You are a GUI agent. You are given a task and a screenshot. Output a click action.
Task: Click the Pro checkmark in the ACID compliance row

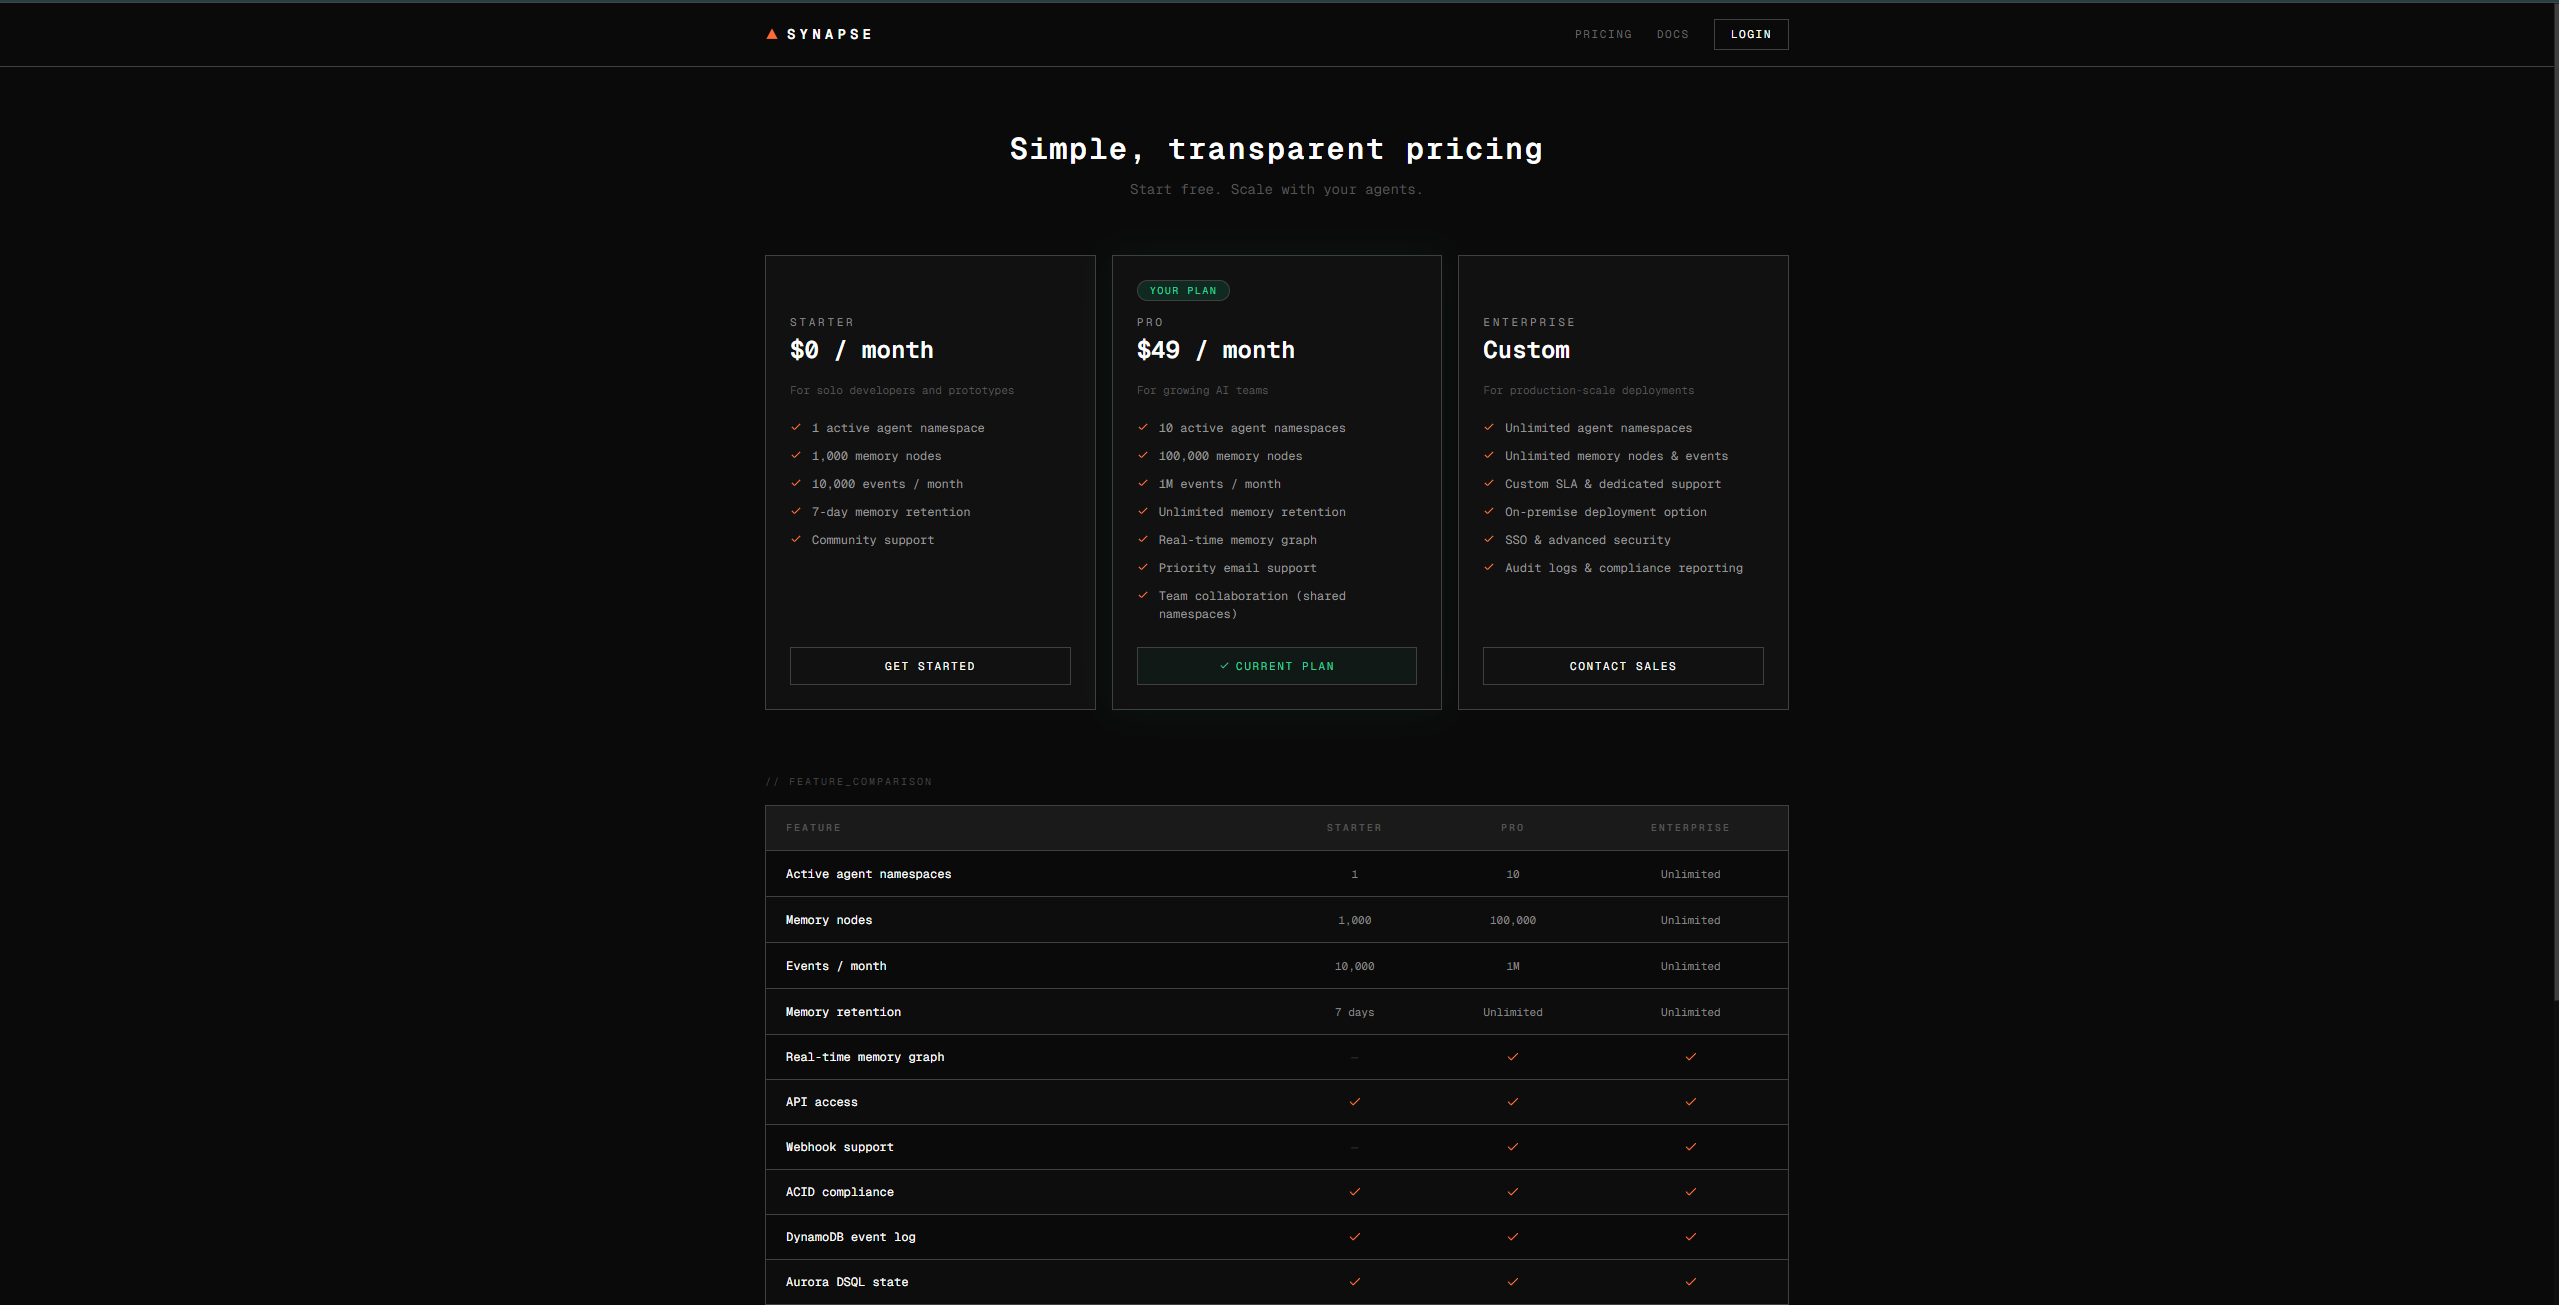(x=1513, y=1192)
